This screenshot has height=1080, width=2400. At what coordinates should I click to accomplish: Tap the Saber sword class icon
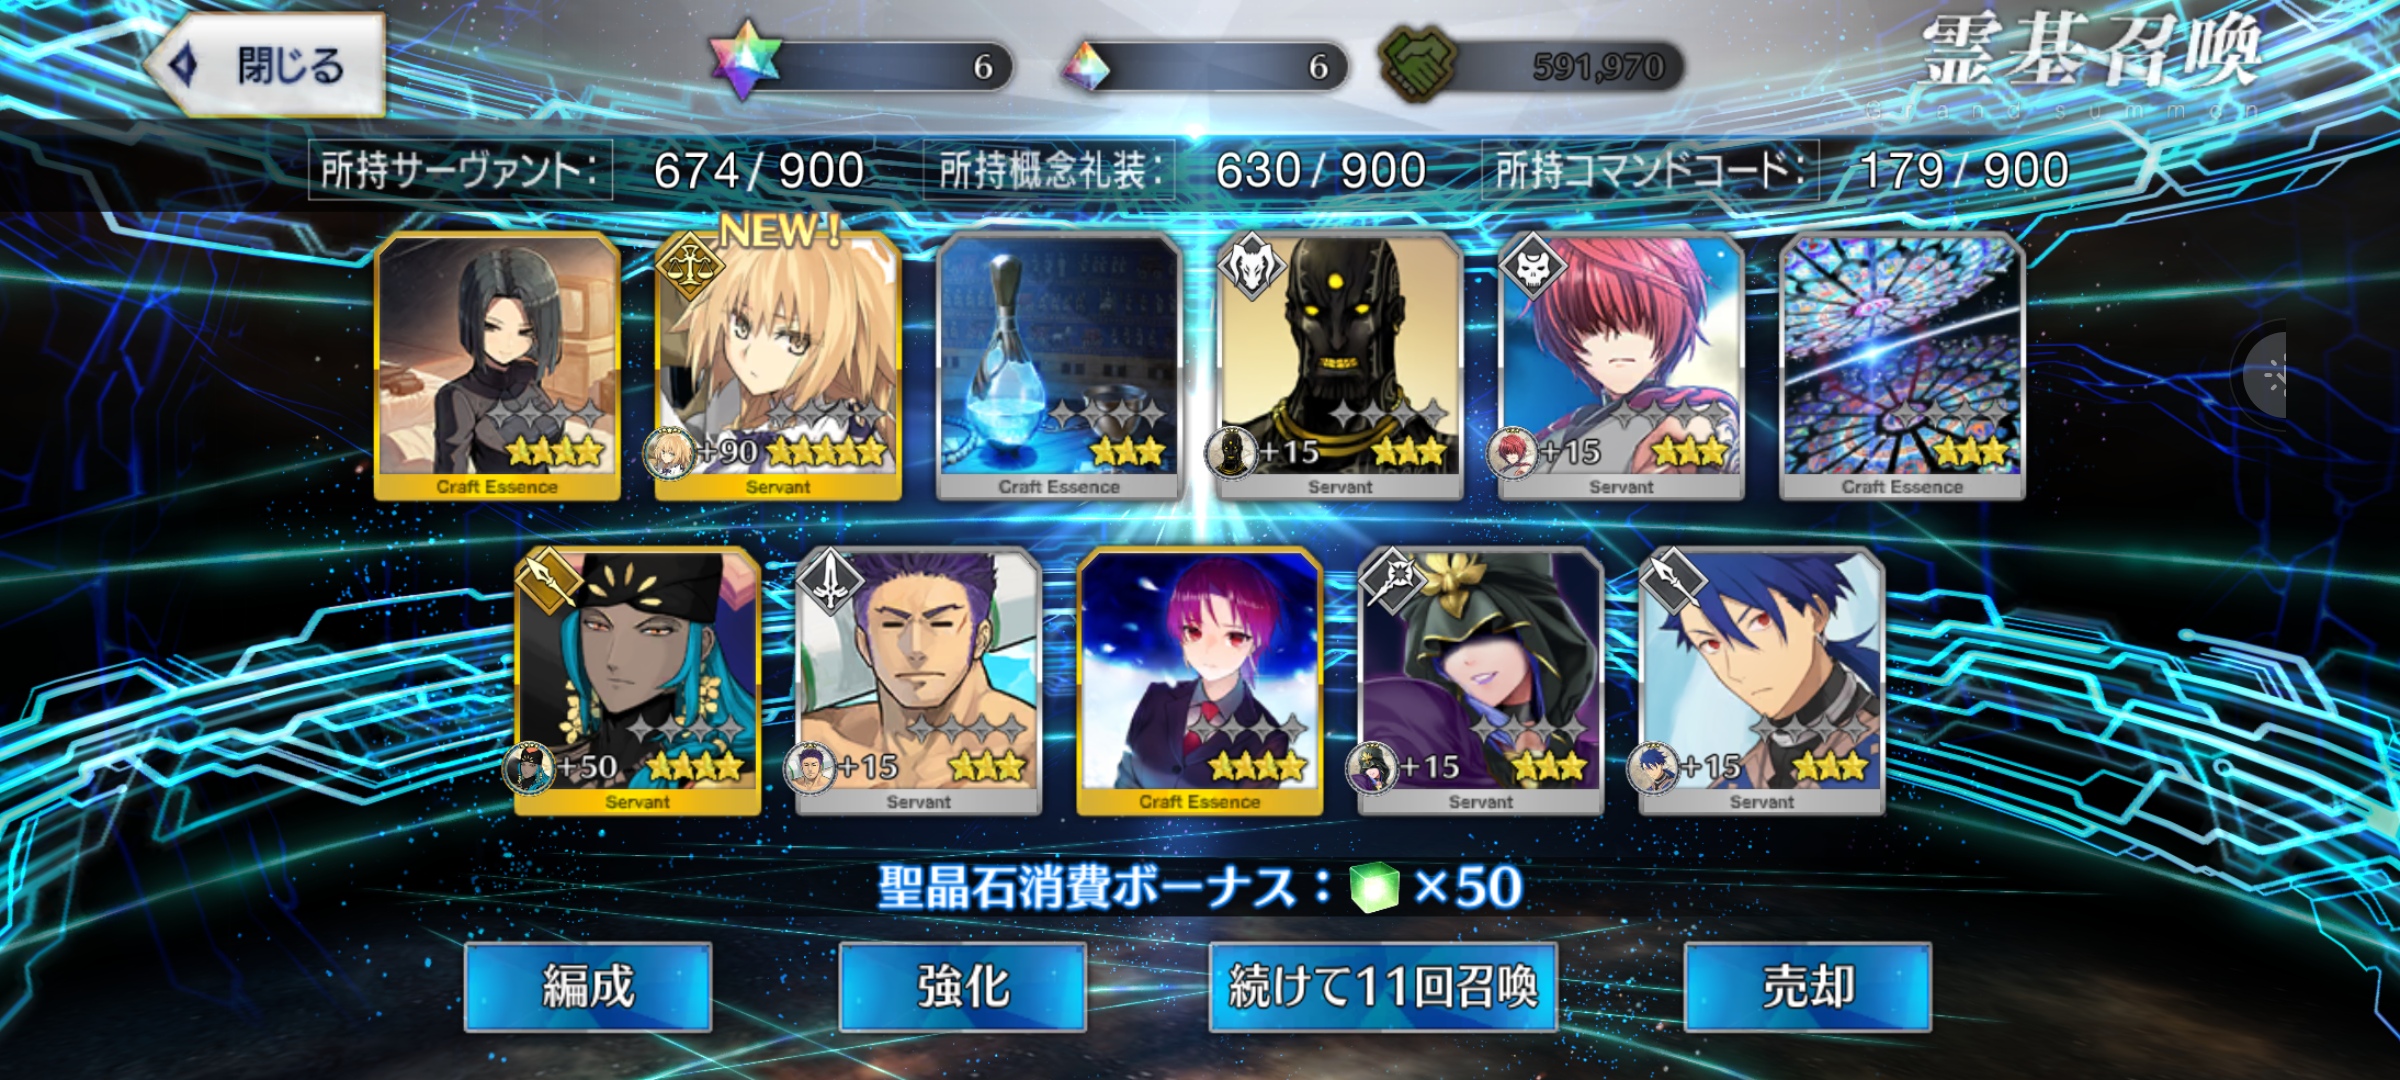coord(830,581)
